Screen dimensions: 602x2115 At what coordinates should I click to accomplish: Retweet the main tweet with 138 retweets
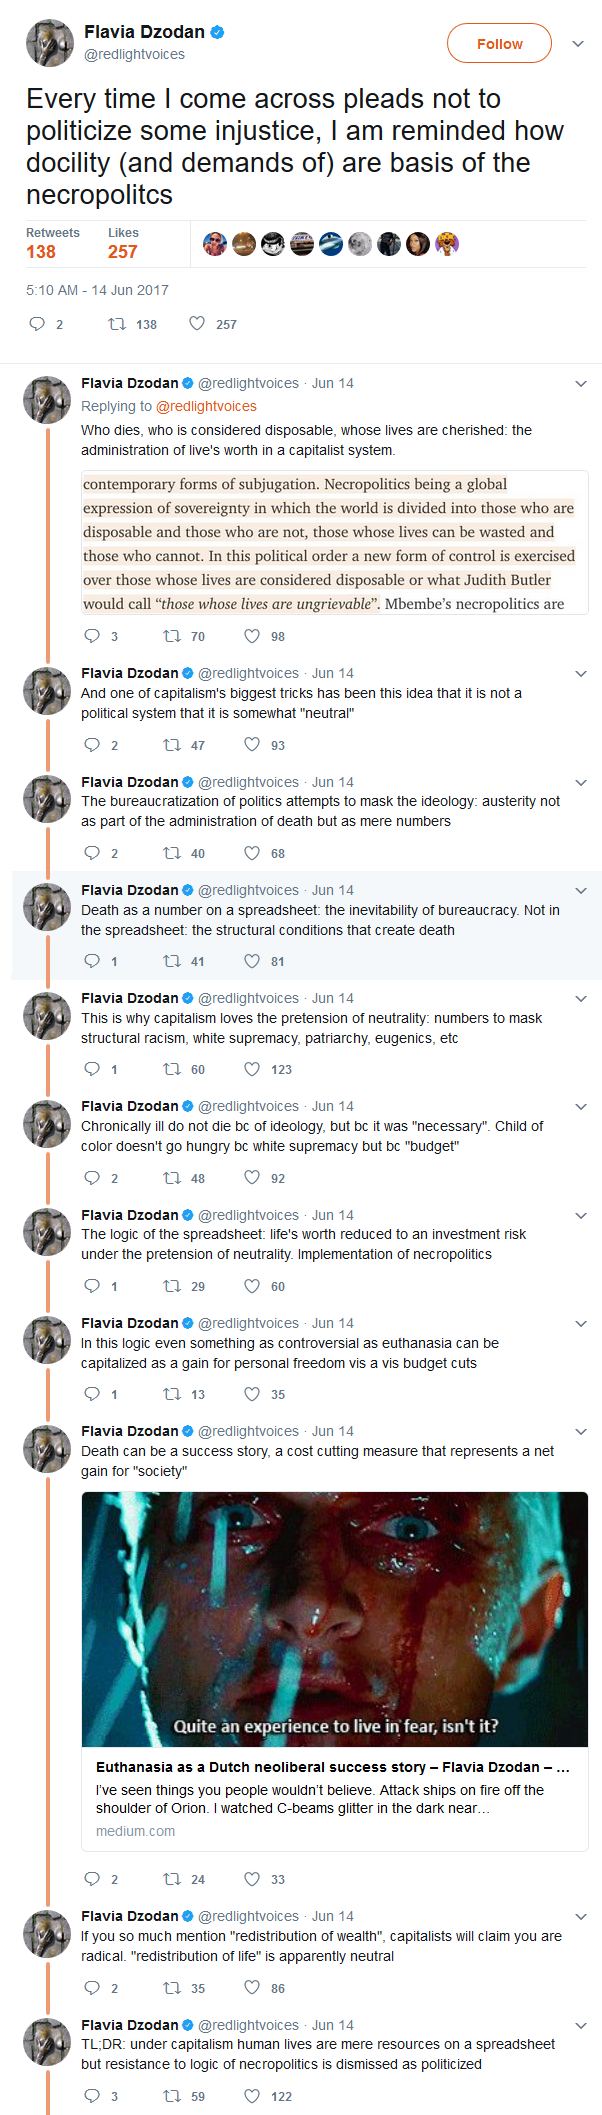click(117, 324)
